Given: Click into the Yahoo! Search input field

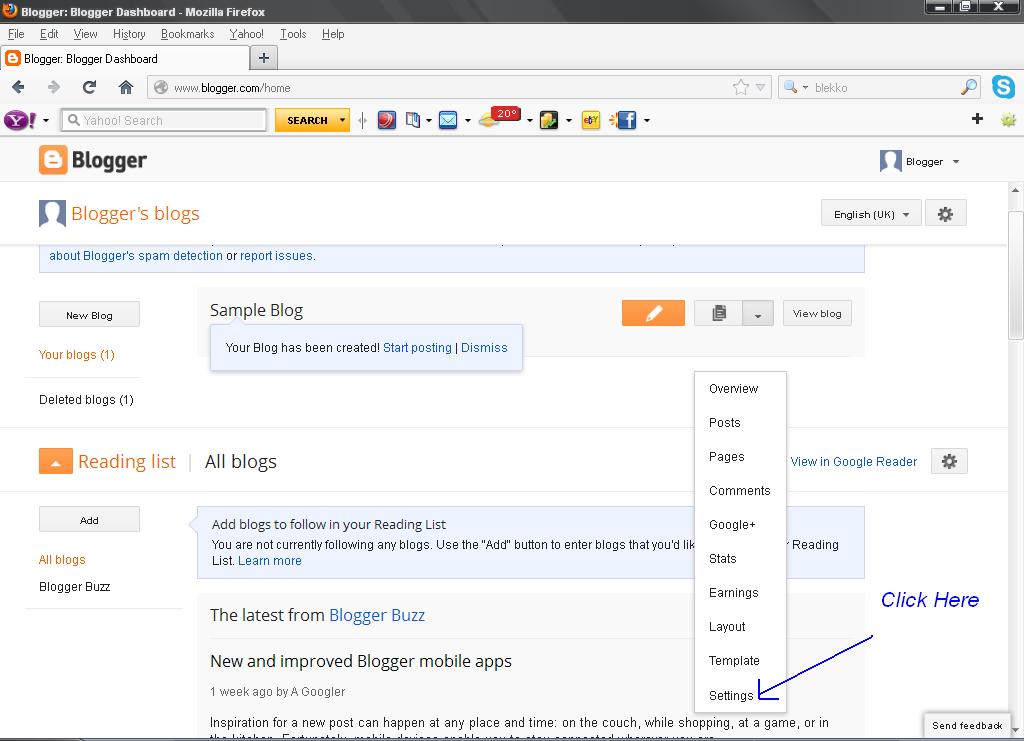Looking at the screenshot, I should tap(164, 120).
